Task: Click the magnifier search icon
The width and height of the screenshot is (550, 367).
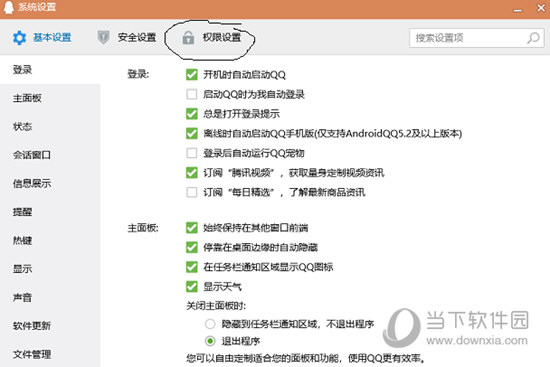Action: 533,38
